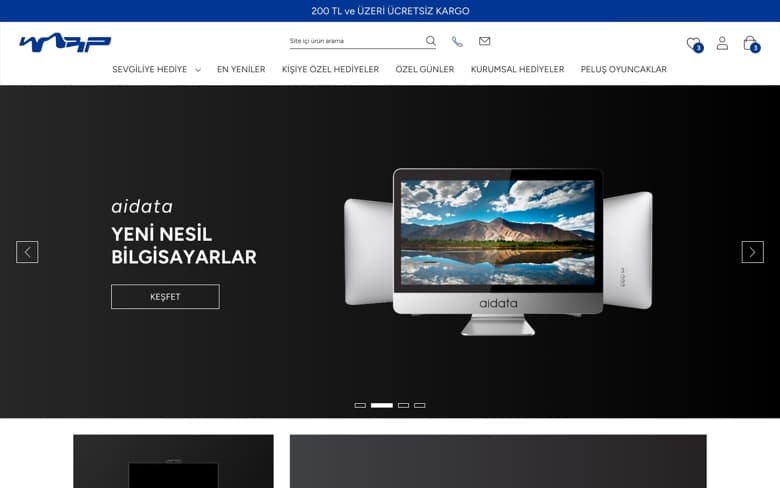Open the KURUMSAL HEDİYELER menu

[x=517, y=69]
